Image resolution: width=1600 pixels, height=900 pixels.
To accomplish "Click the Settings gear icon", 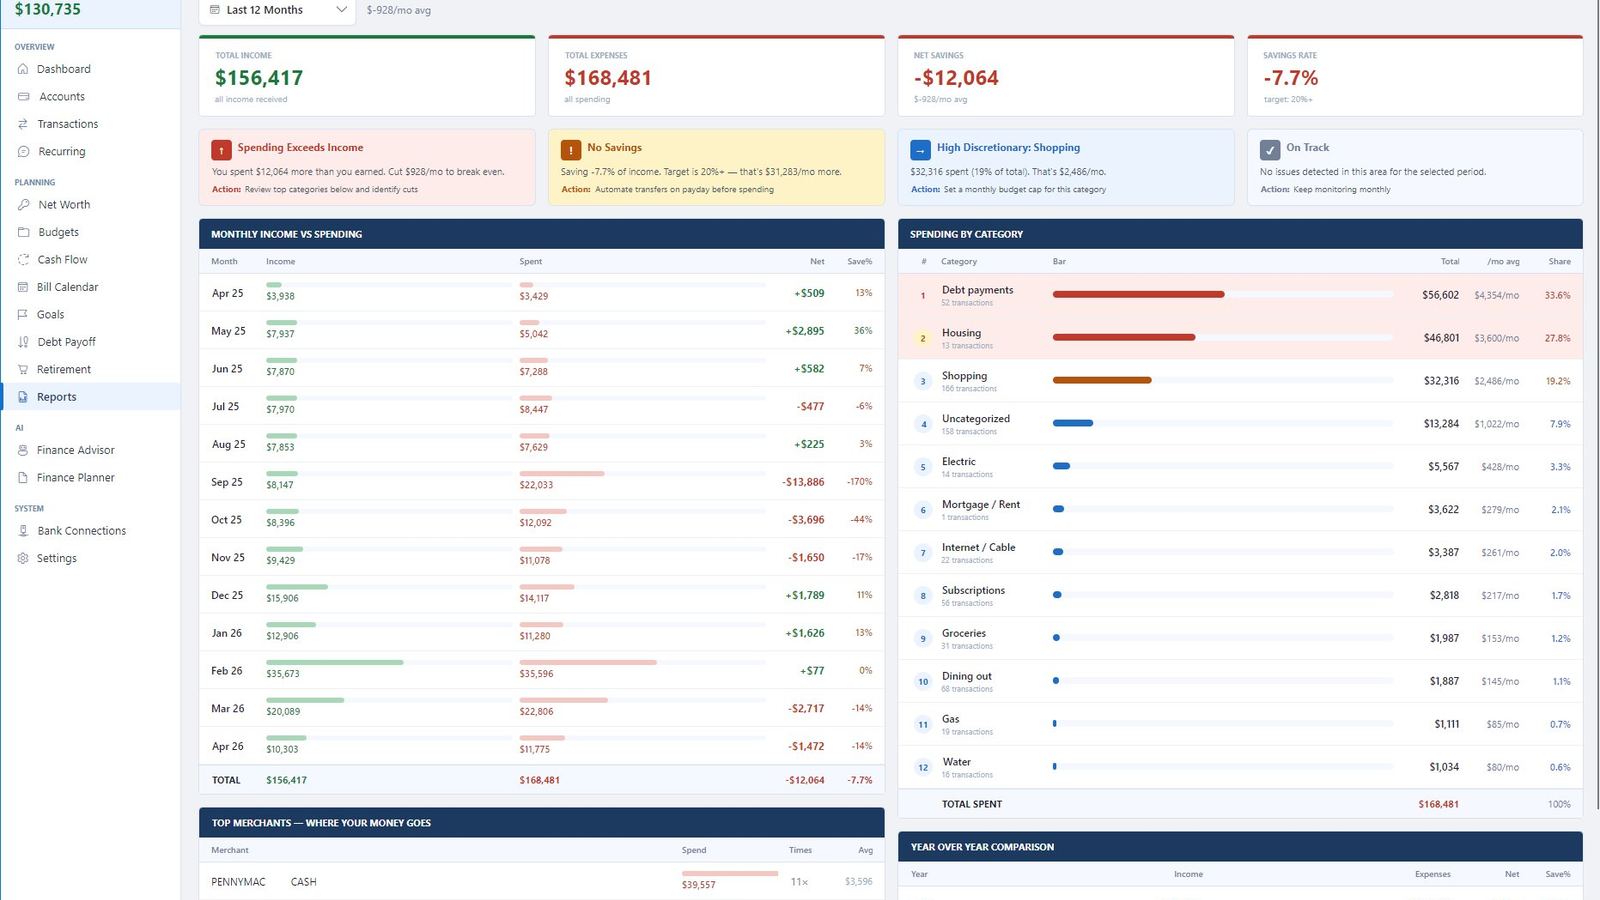I will coord(23,558).
